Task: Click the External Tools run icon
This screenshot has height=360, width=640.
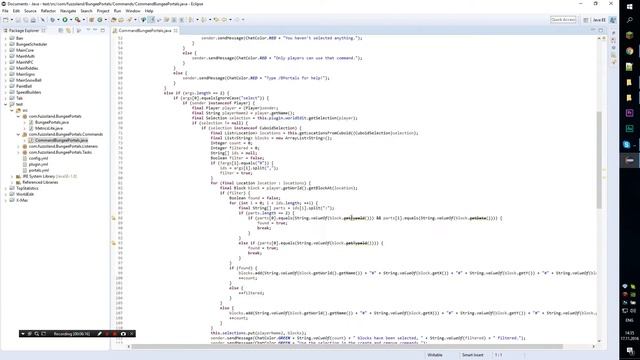Action: coord(77,20)
